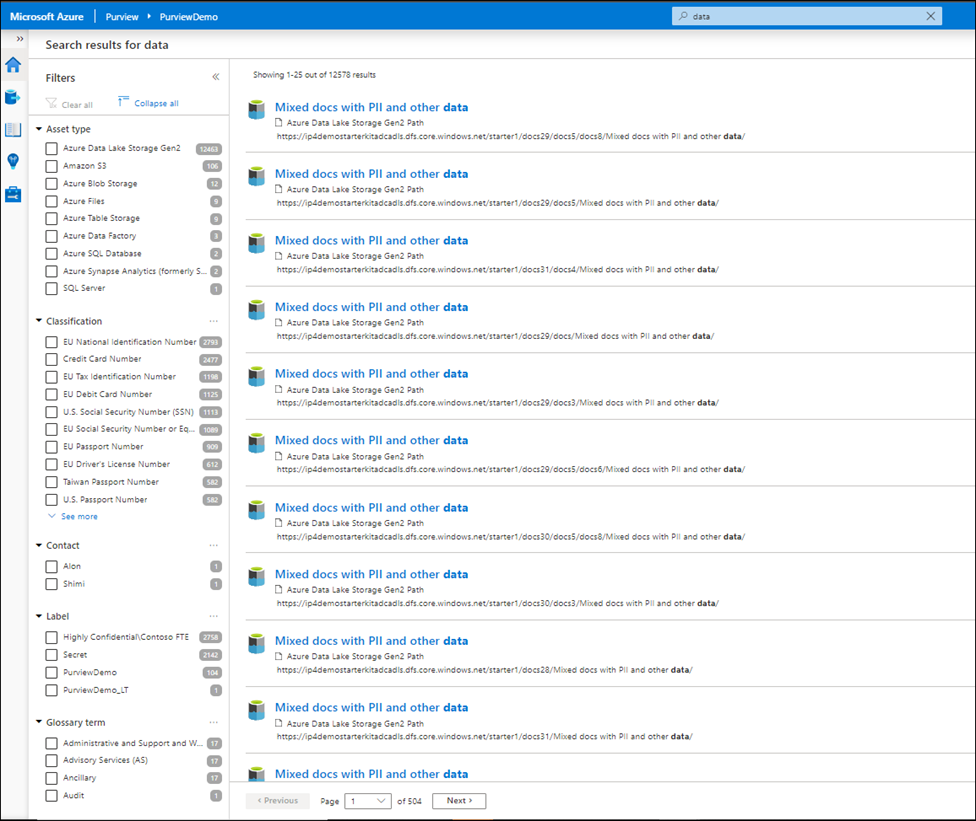976x821 pixels.
Task: Check EU Passport Number classification filter
Action: 52,447
